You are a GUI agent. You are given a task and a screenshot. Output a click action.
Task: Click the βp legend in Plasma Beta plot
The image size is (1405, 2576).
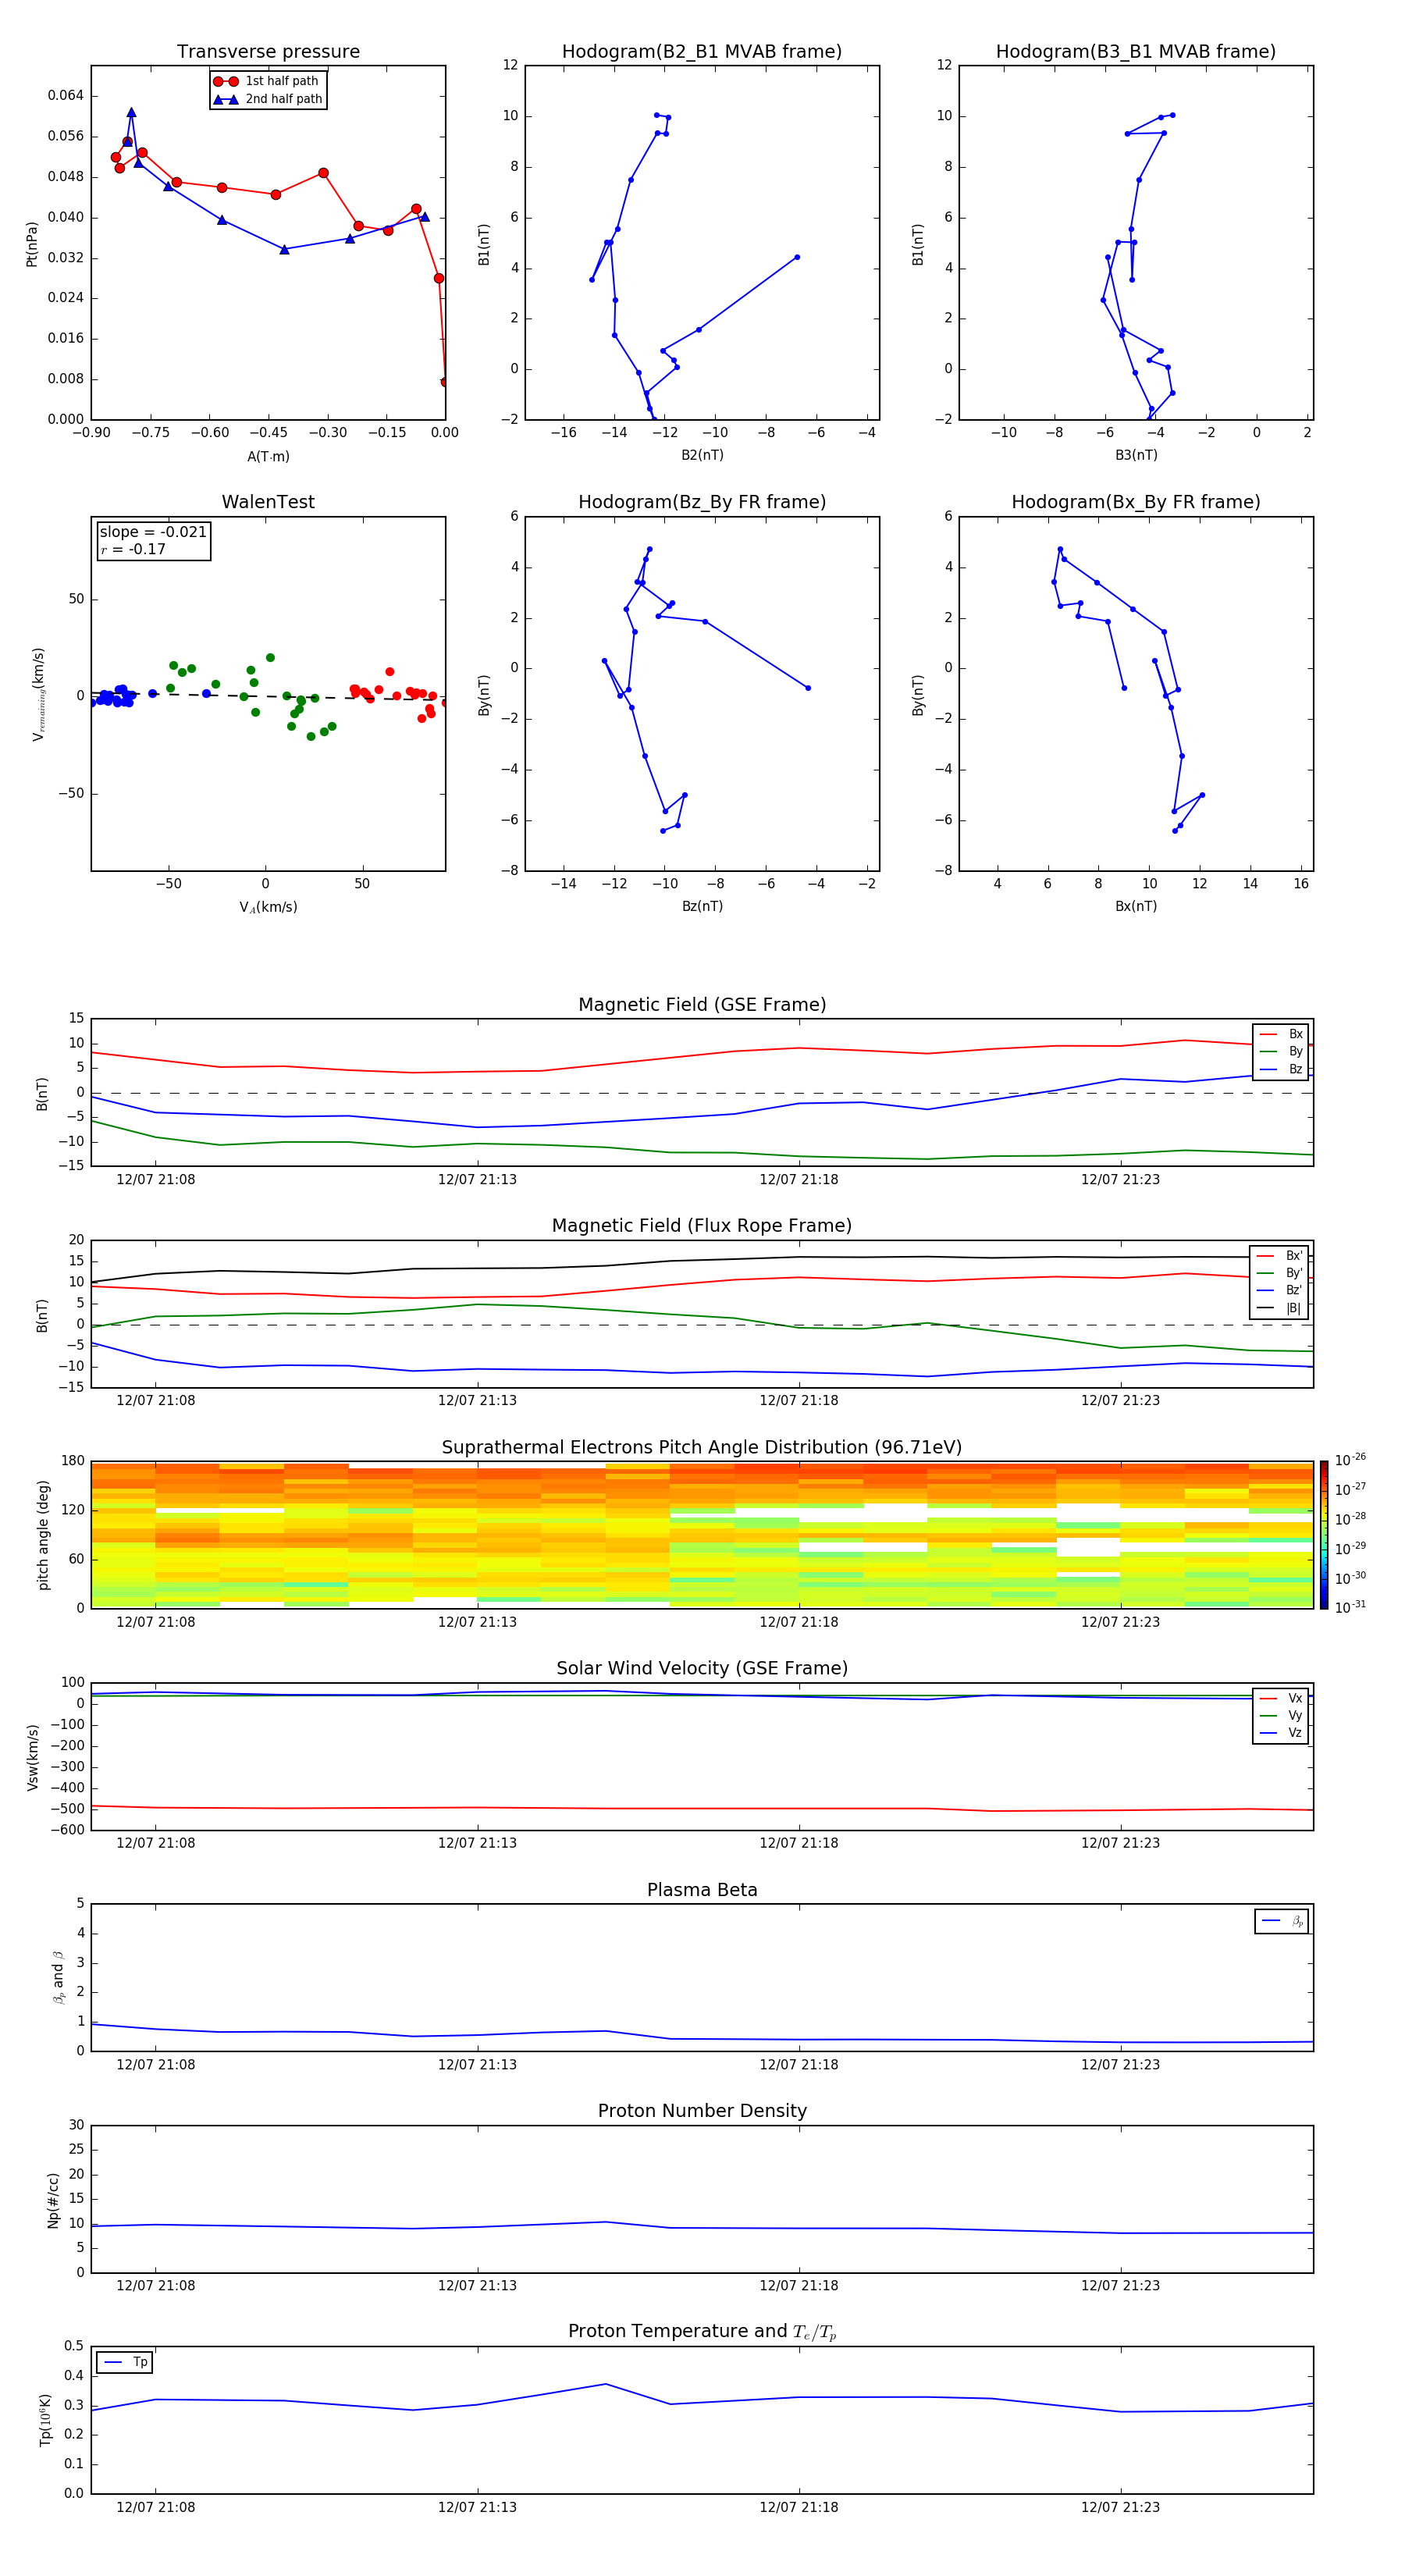tap(1282, 1921)
